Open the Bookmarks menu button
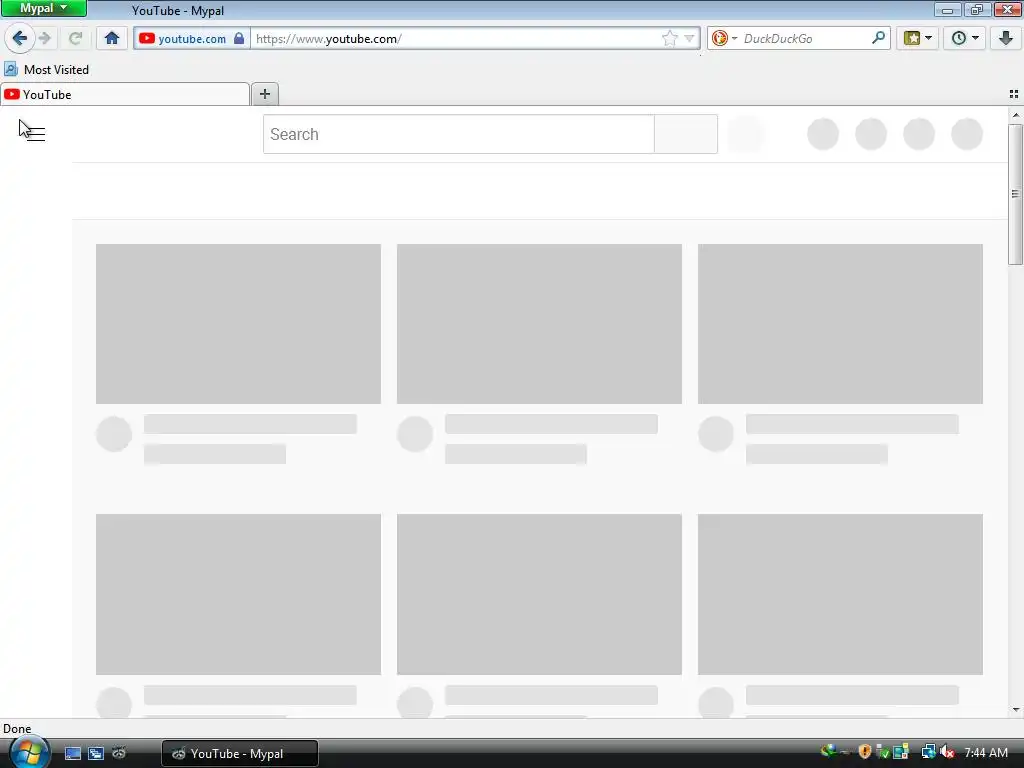The image size is (1024, 768). 918,39
